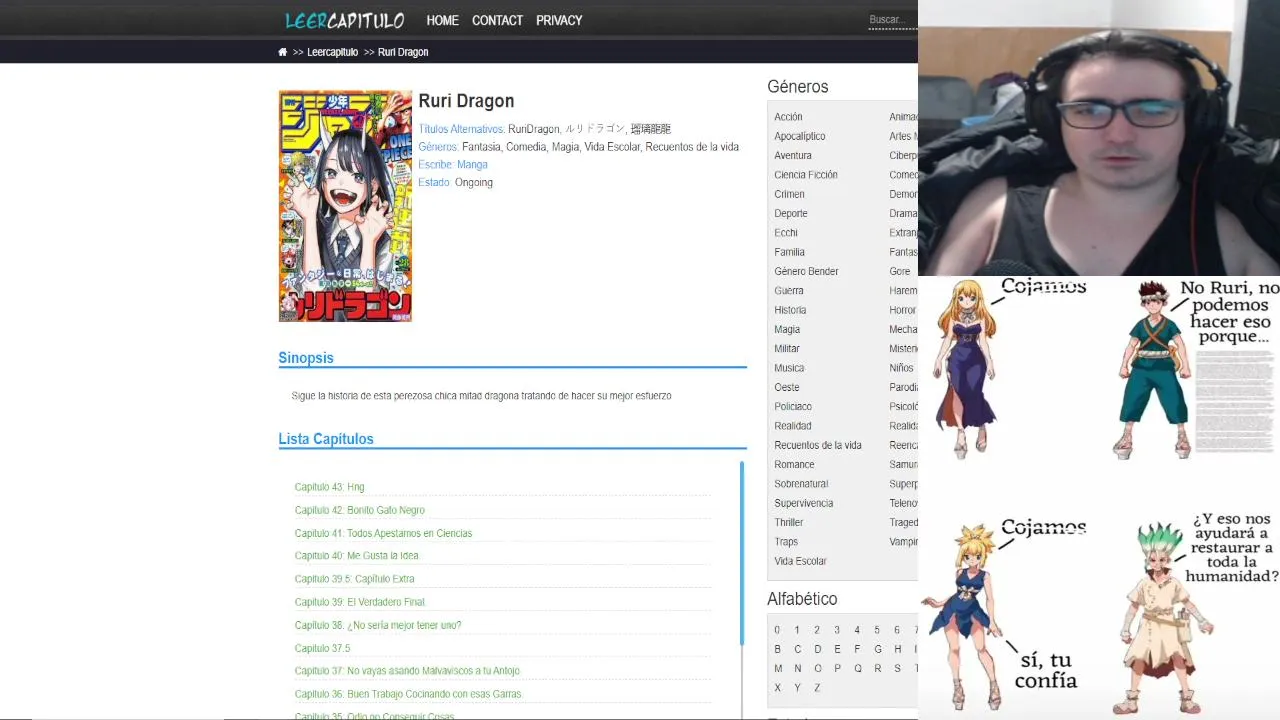
Task: Select the Harem genre
Action: [903, 291]
